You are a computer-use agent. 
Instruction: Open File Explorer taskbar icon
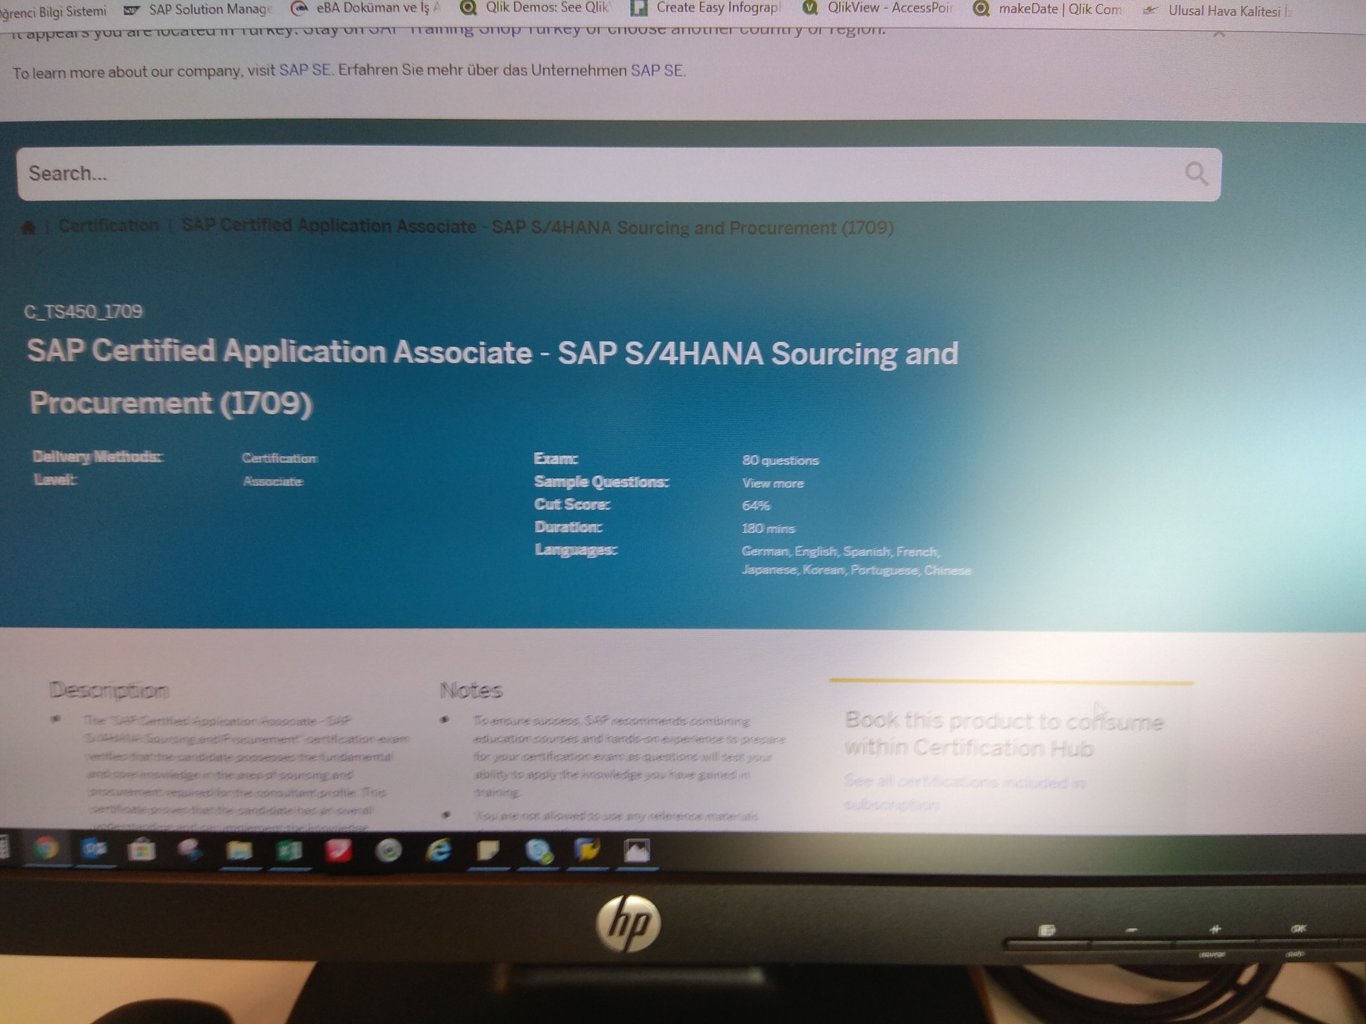(x=239, y=851)
